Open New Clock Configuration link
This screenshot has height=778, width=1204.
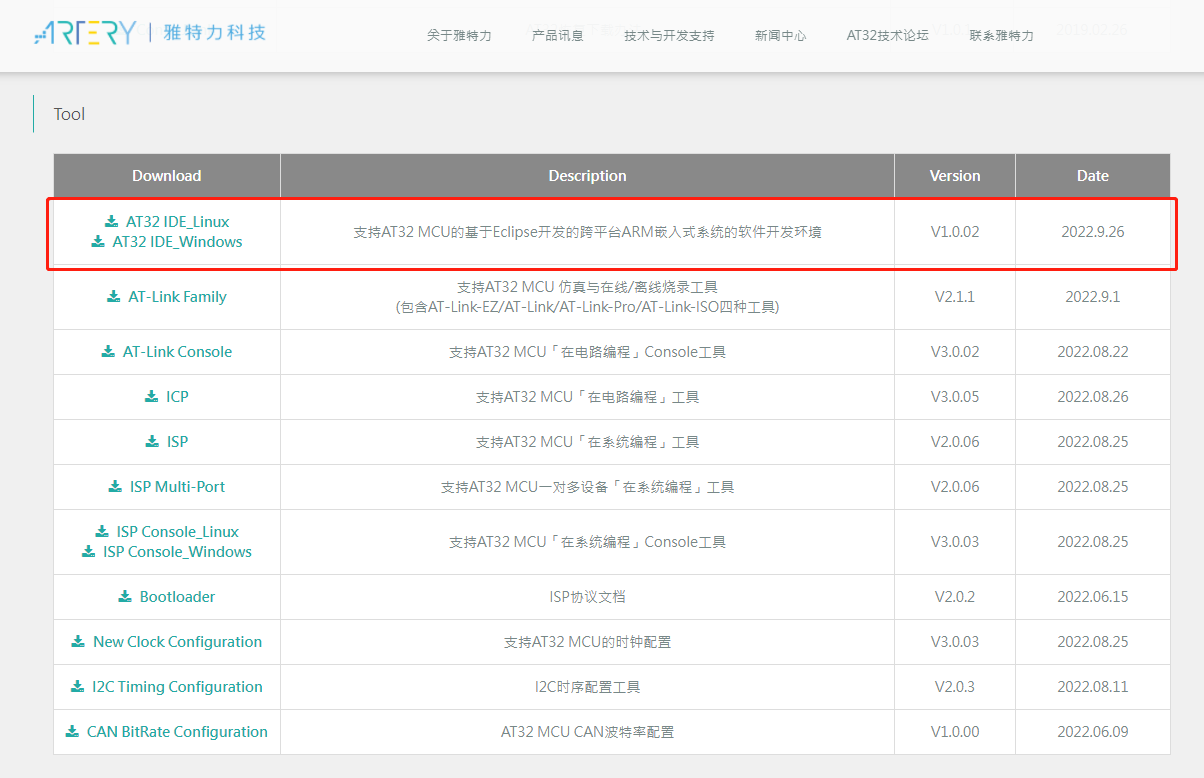177,641
